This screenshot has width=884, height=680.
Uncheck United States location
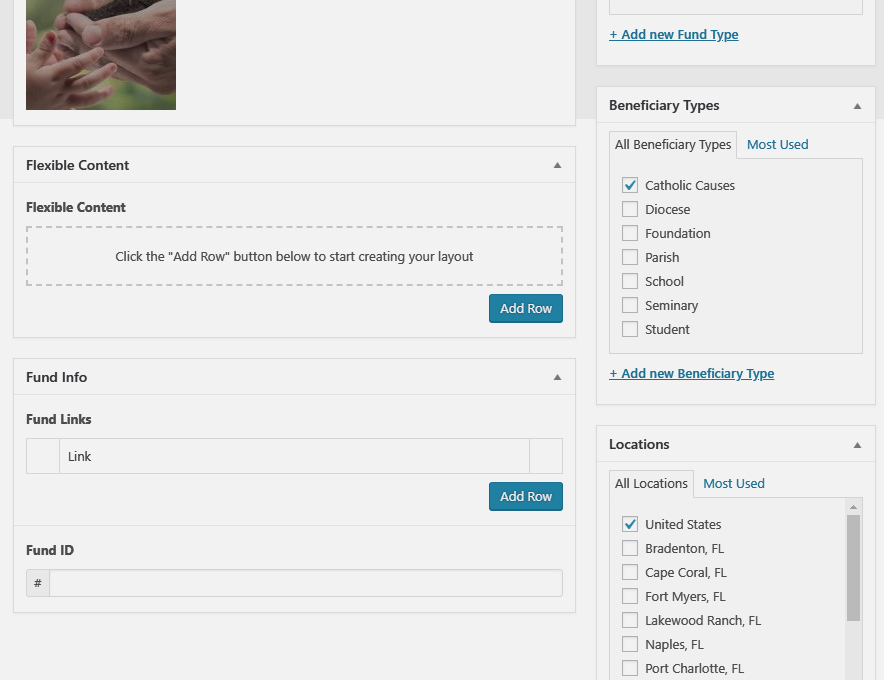[630, 524]
